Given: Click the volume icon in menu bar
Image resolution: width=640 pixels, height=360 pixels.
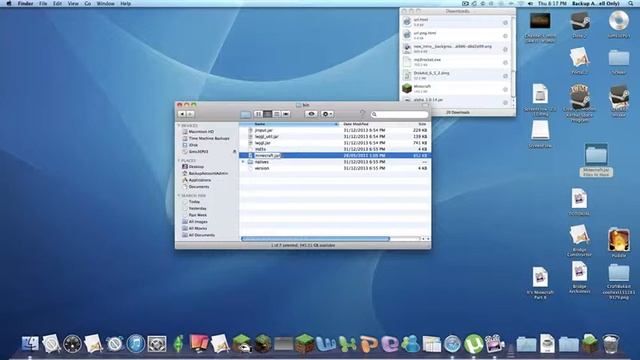Looking at the screenshot, I should (x=530, y=3).
